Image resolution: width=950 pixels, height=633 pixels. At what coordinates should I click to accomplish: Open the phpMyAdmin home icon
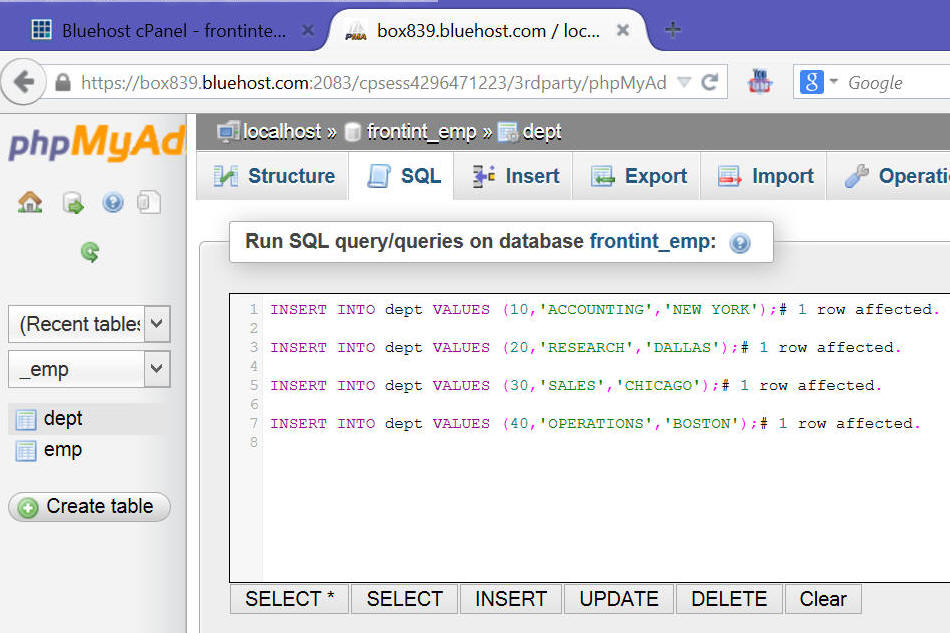pos(30,202)
